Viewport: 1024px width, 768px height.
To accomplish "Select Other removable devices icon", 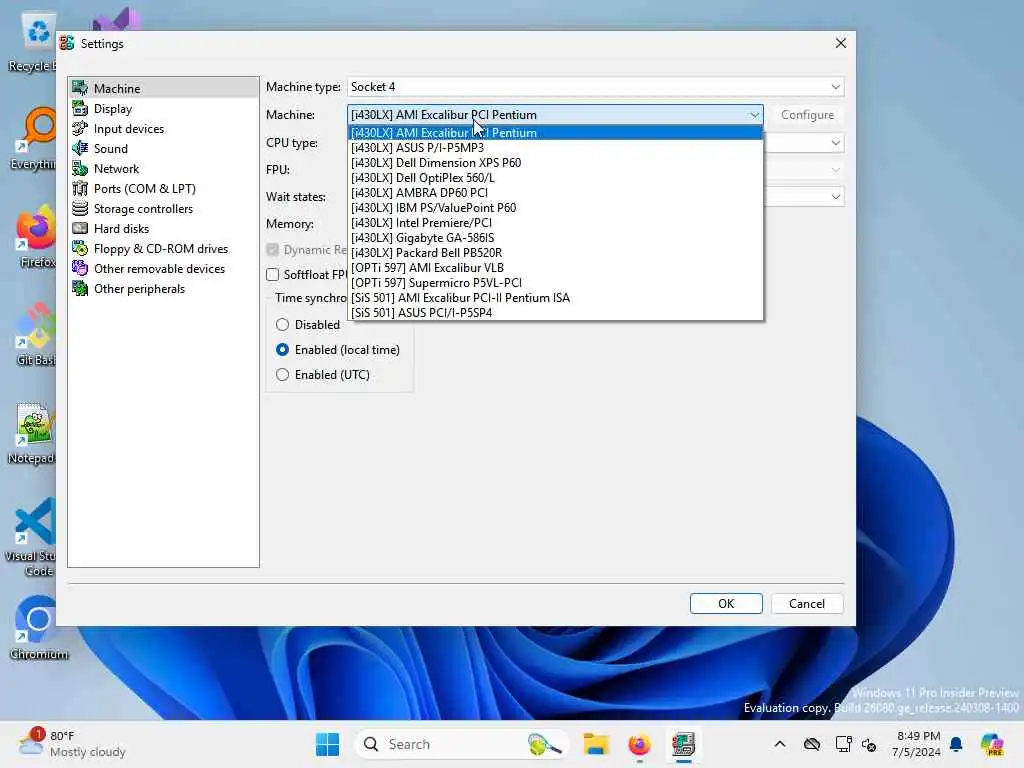I will 80,268.
